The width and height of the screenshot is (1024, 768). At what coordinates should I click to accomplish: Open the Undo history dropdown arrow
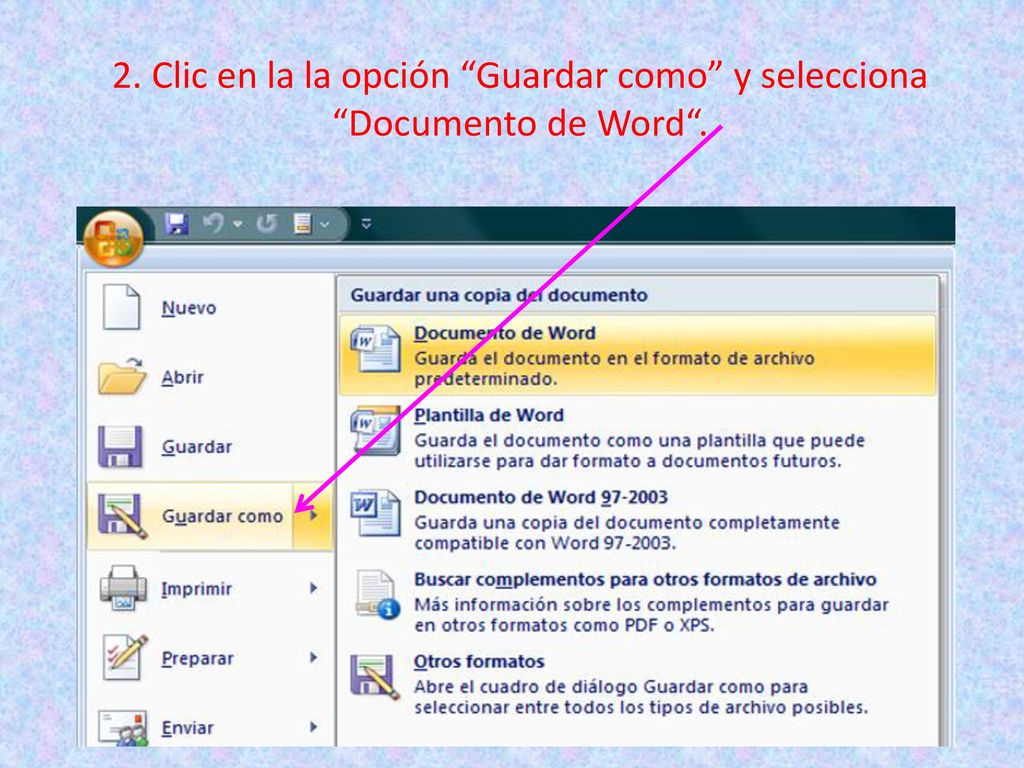click(x=238, y=224)
